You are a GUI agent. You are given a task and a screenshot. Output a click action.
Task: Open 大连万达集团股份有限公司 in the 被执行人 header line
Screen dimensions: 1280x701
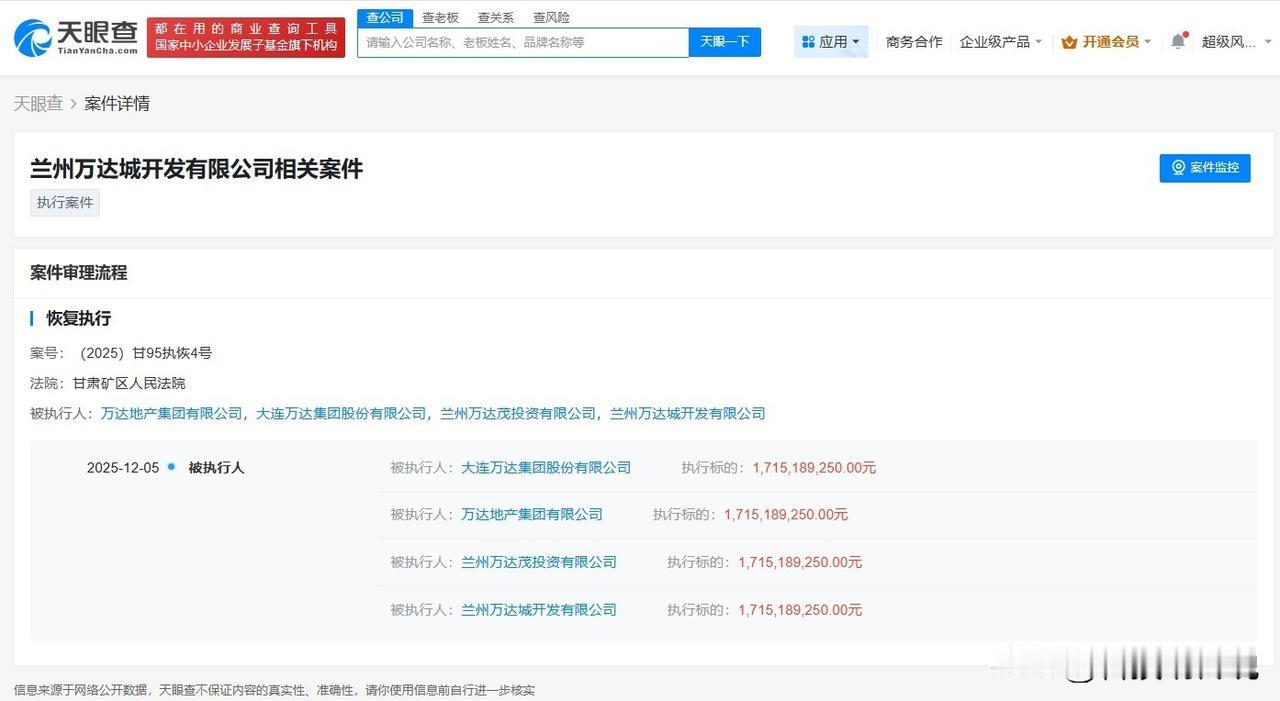pos(341,413)
